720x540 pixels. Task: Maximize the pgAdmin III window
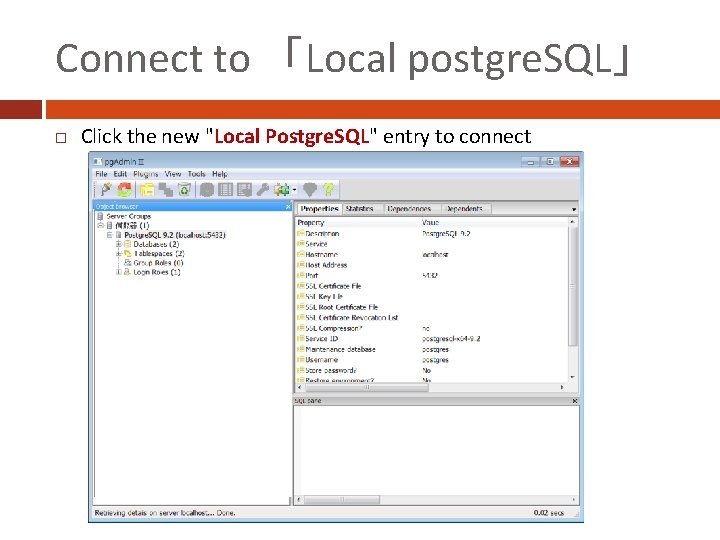pos(550,162)
